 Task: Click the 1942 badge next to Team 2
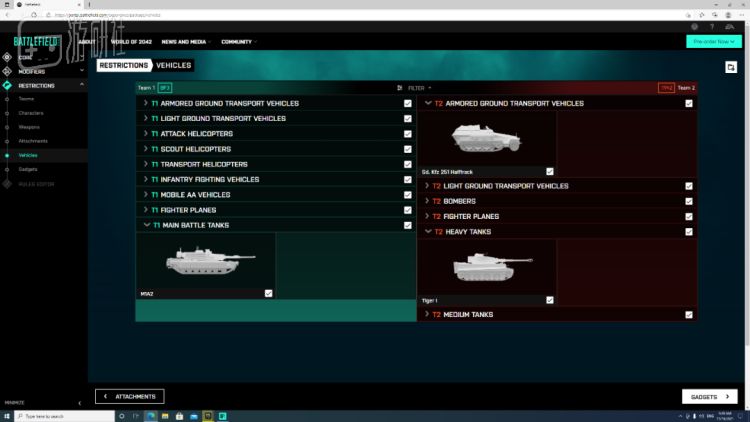click(666, 88)
